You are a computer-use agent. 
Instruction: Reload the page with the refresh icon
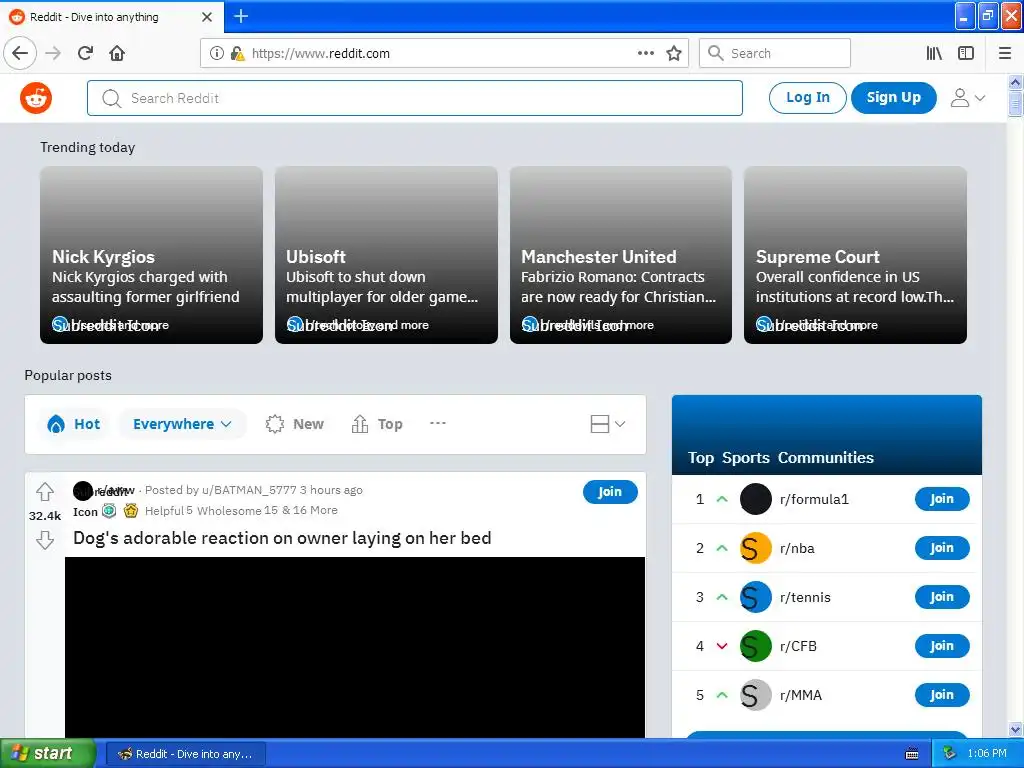(85, 53)
